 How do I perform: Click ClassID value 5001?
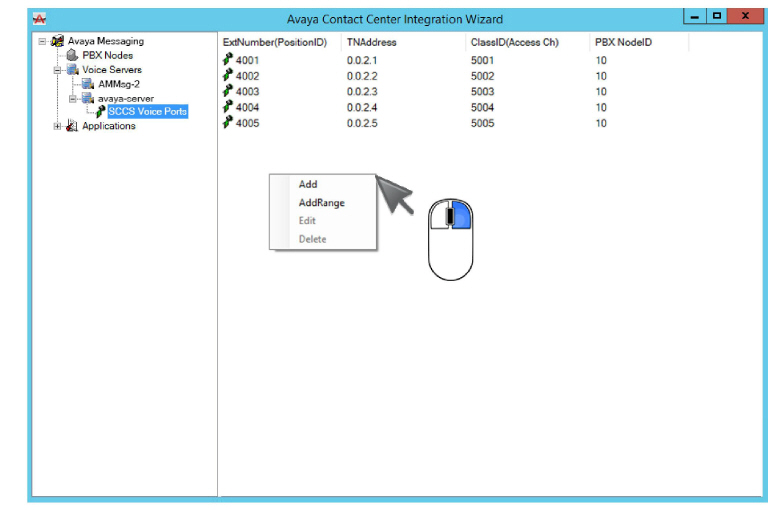[482, 60]
